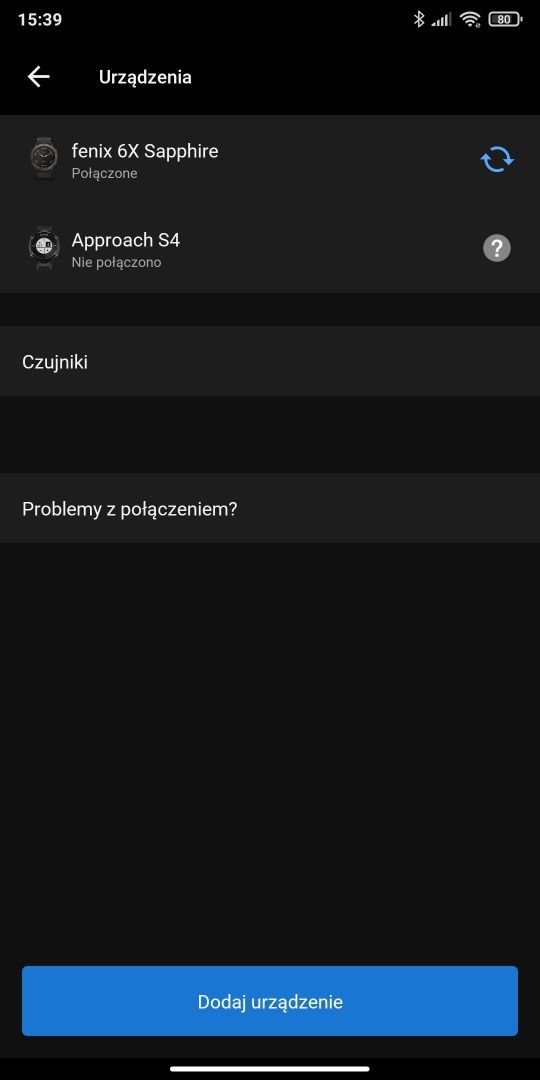Tap the battery level indicator
This screenshot has width=540, height=1080.
(x=505, y=19)
